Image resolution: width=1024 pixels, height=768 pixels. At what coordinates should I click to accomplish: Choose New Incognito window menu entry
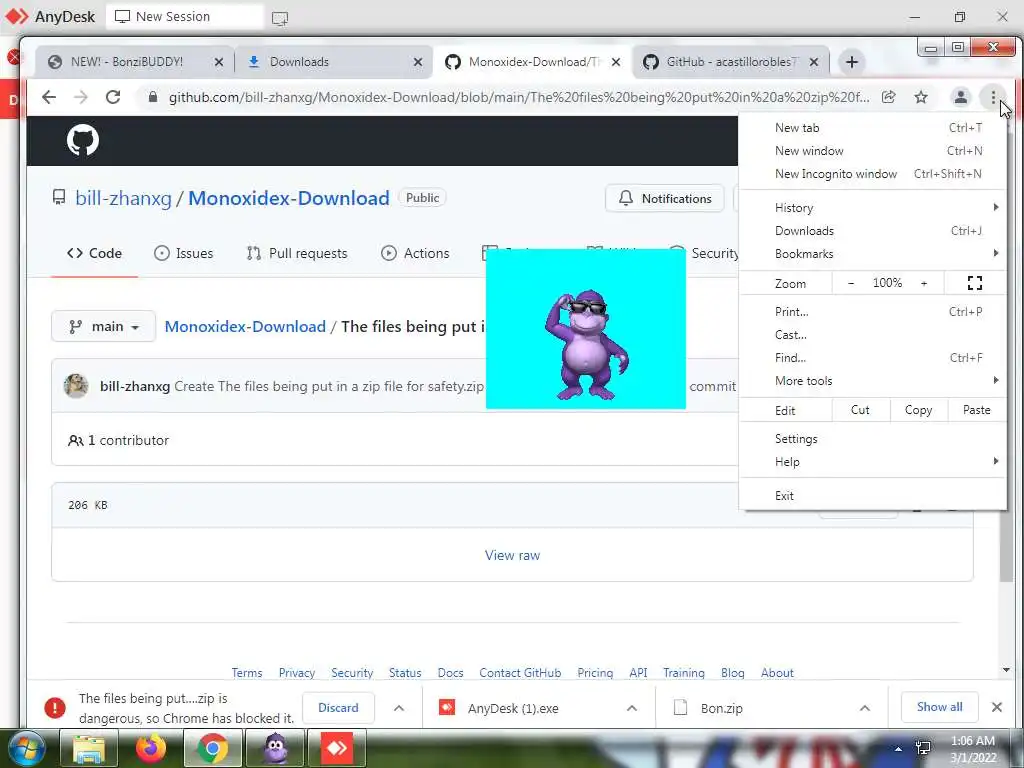tap(873, 174)
